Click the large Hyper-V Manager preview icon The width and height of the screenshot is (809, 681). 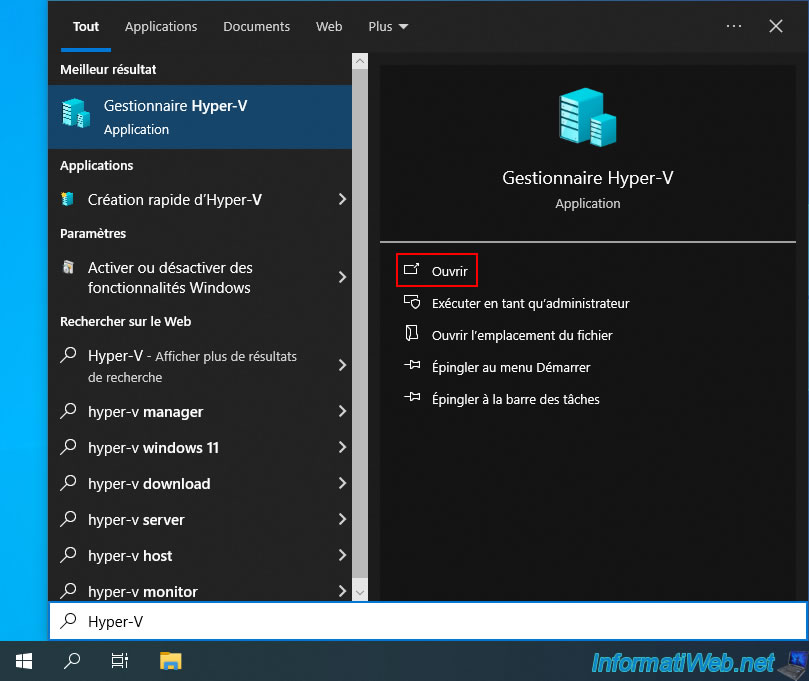click(x=588, y=117)
